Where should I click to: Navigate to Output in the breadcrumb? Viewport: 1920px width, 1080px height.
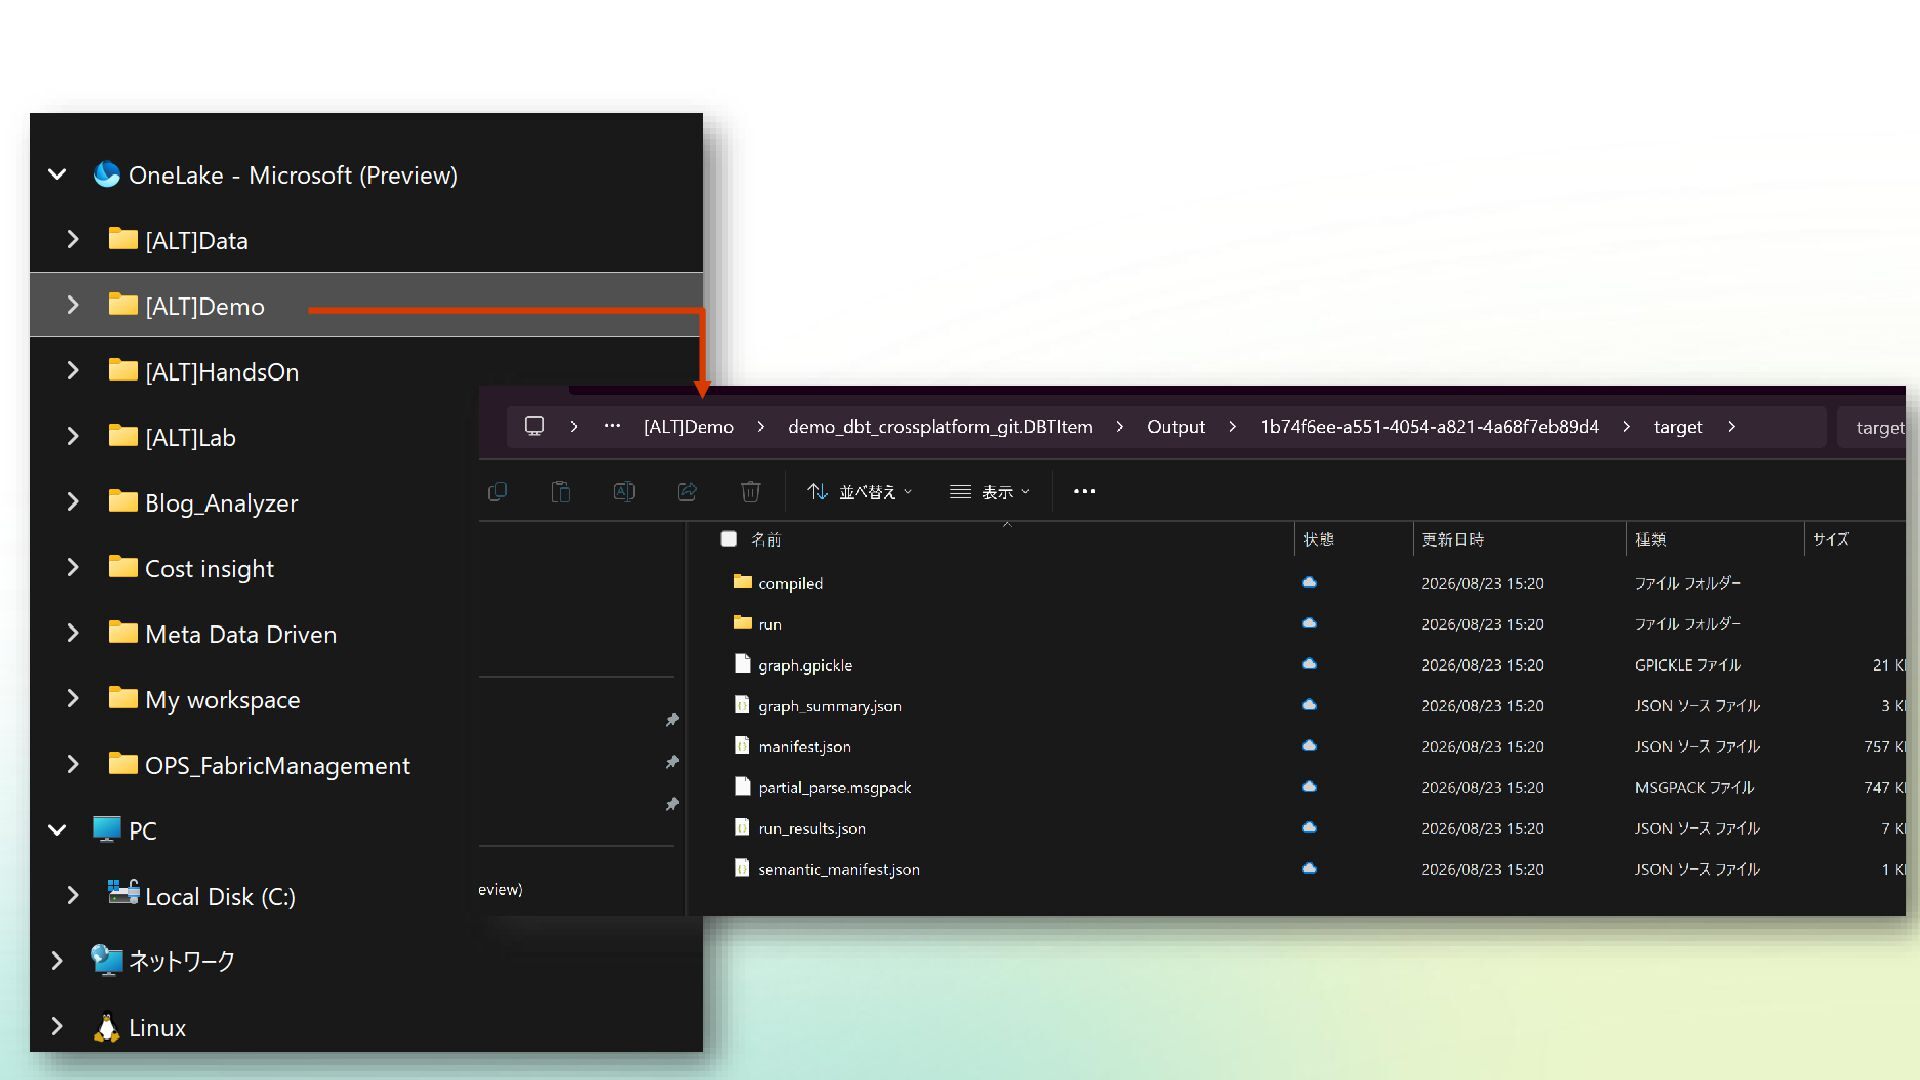[1176, 427]
